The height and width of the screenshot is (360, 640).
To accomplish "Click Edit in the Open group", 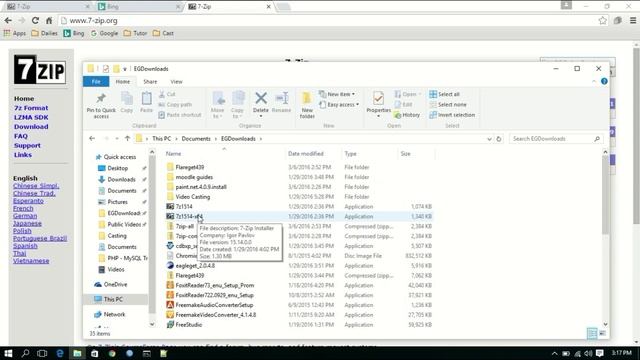I will click(x=403, y=105).
